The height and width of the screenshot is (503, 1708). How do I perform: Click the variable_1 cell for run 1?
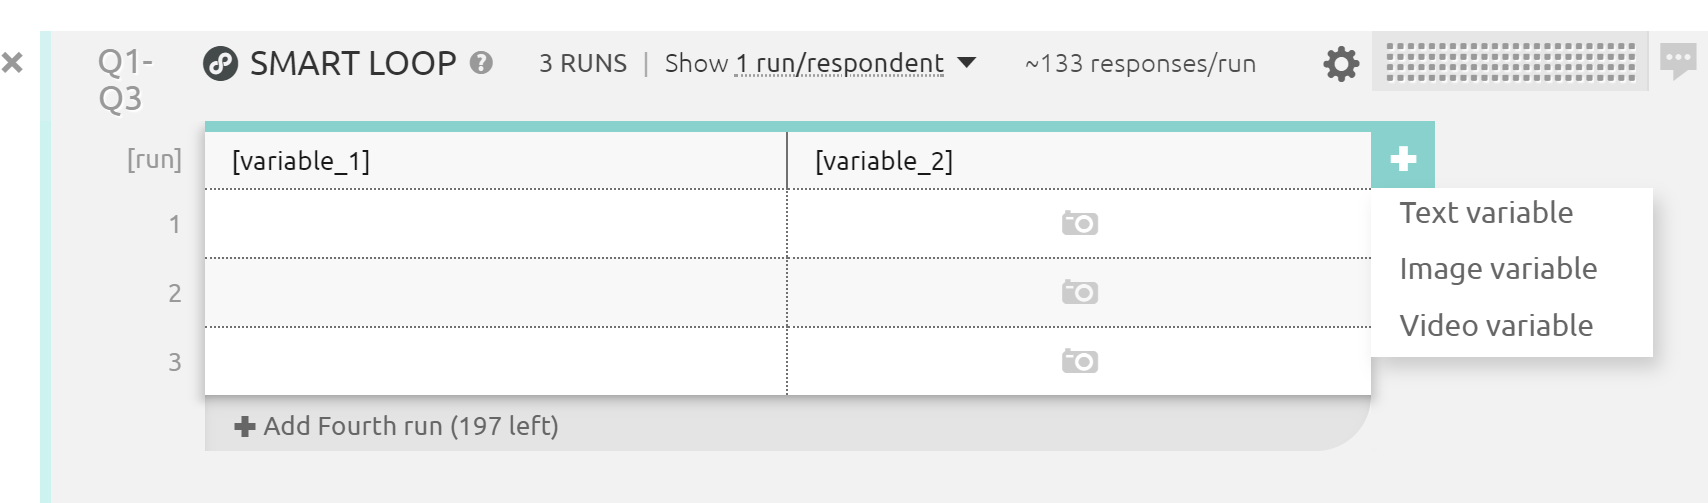[495, 224]
